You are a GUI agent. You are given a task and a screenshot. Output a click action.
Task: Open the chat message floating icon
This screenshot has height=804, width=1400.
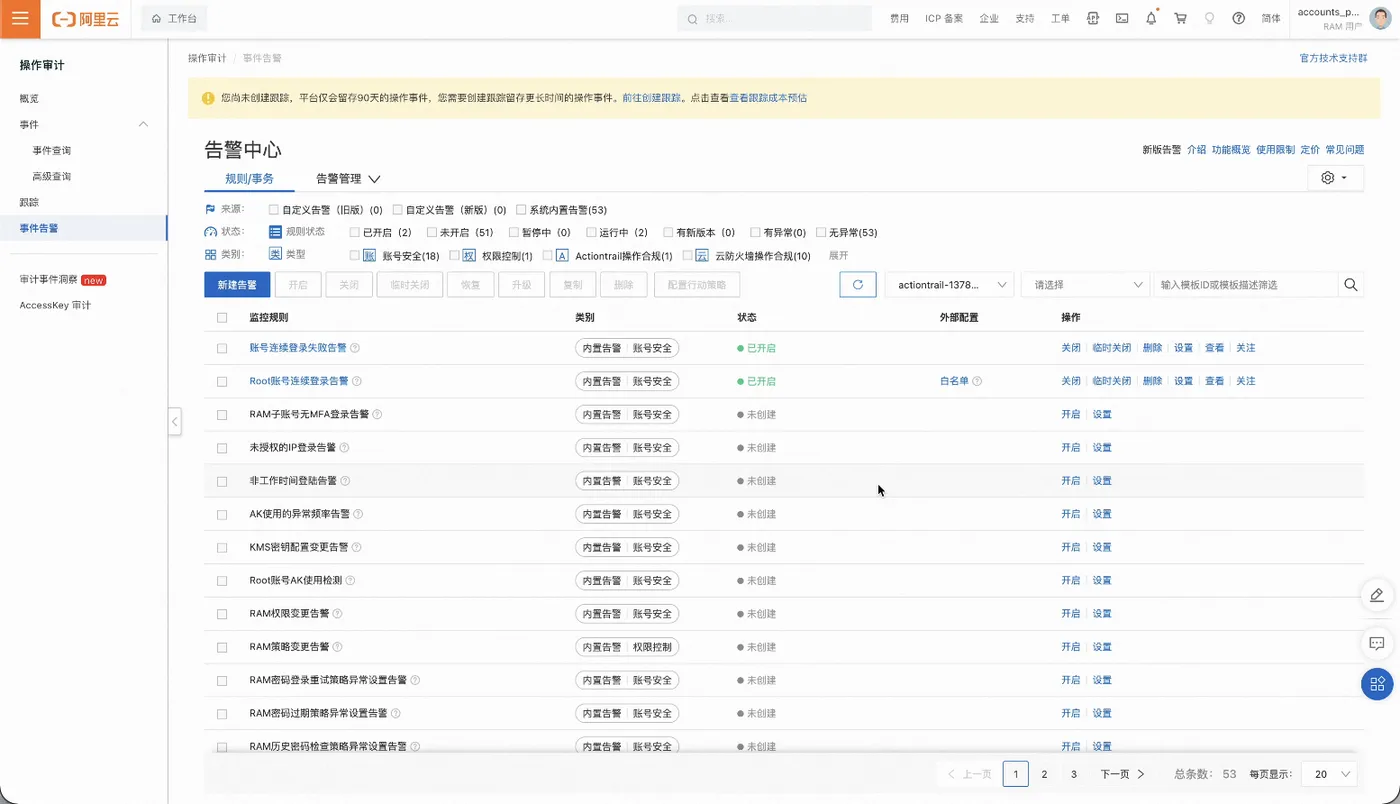(x=1377, y=643)
